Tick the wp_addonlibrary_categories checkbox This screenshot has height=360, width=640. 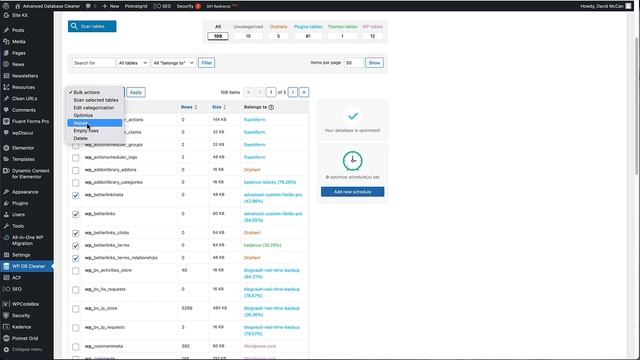pos(76,183)
